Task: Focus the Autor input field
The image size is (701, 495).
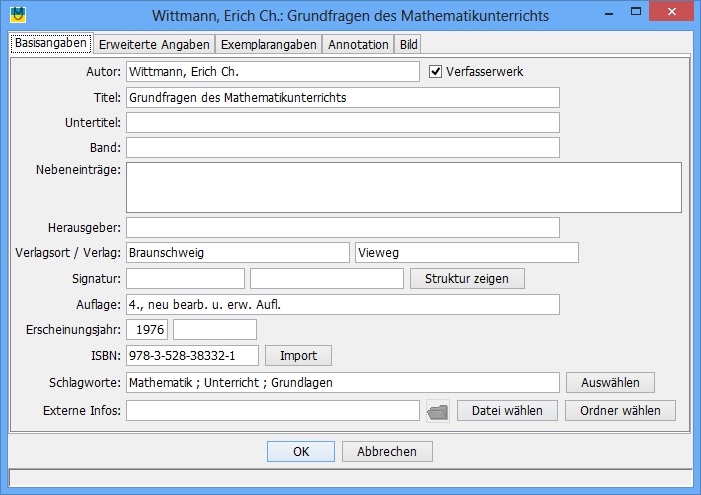Action: pos(273,72)
